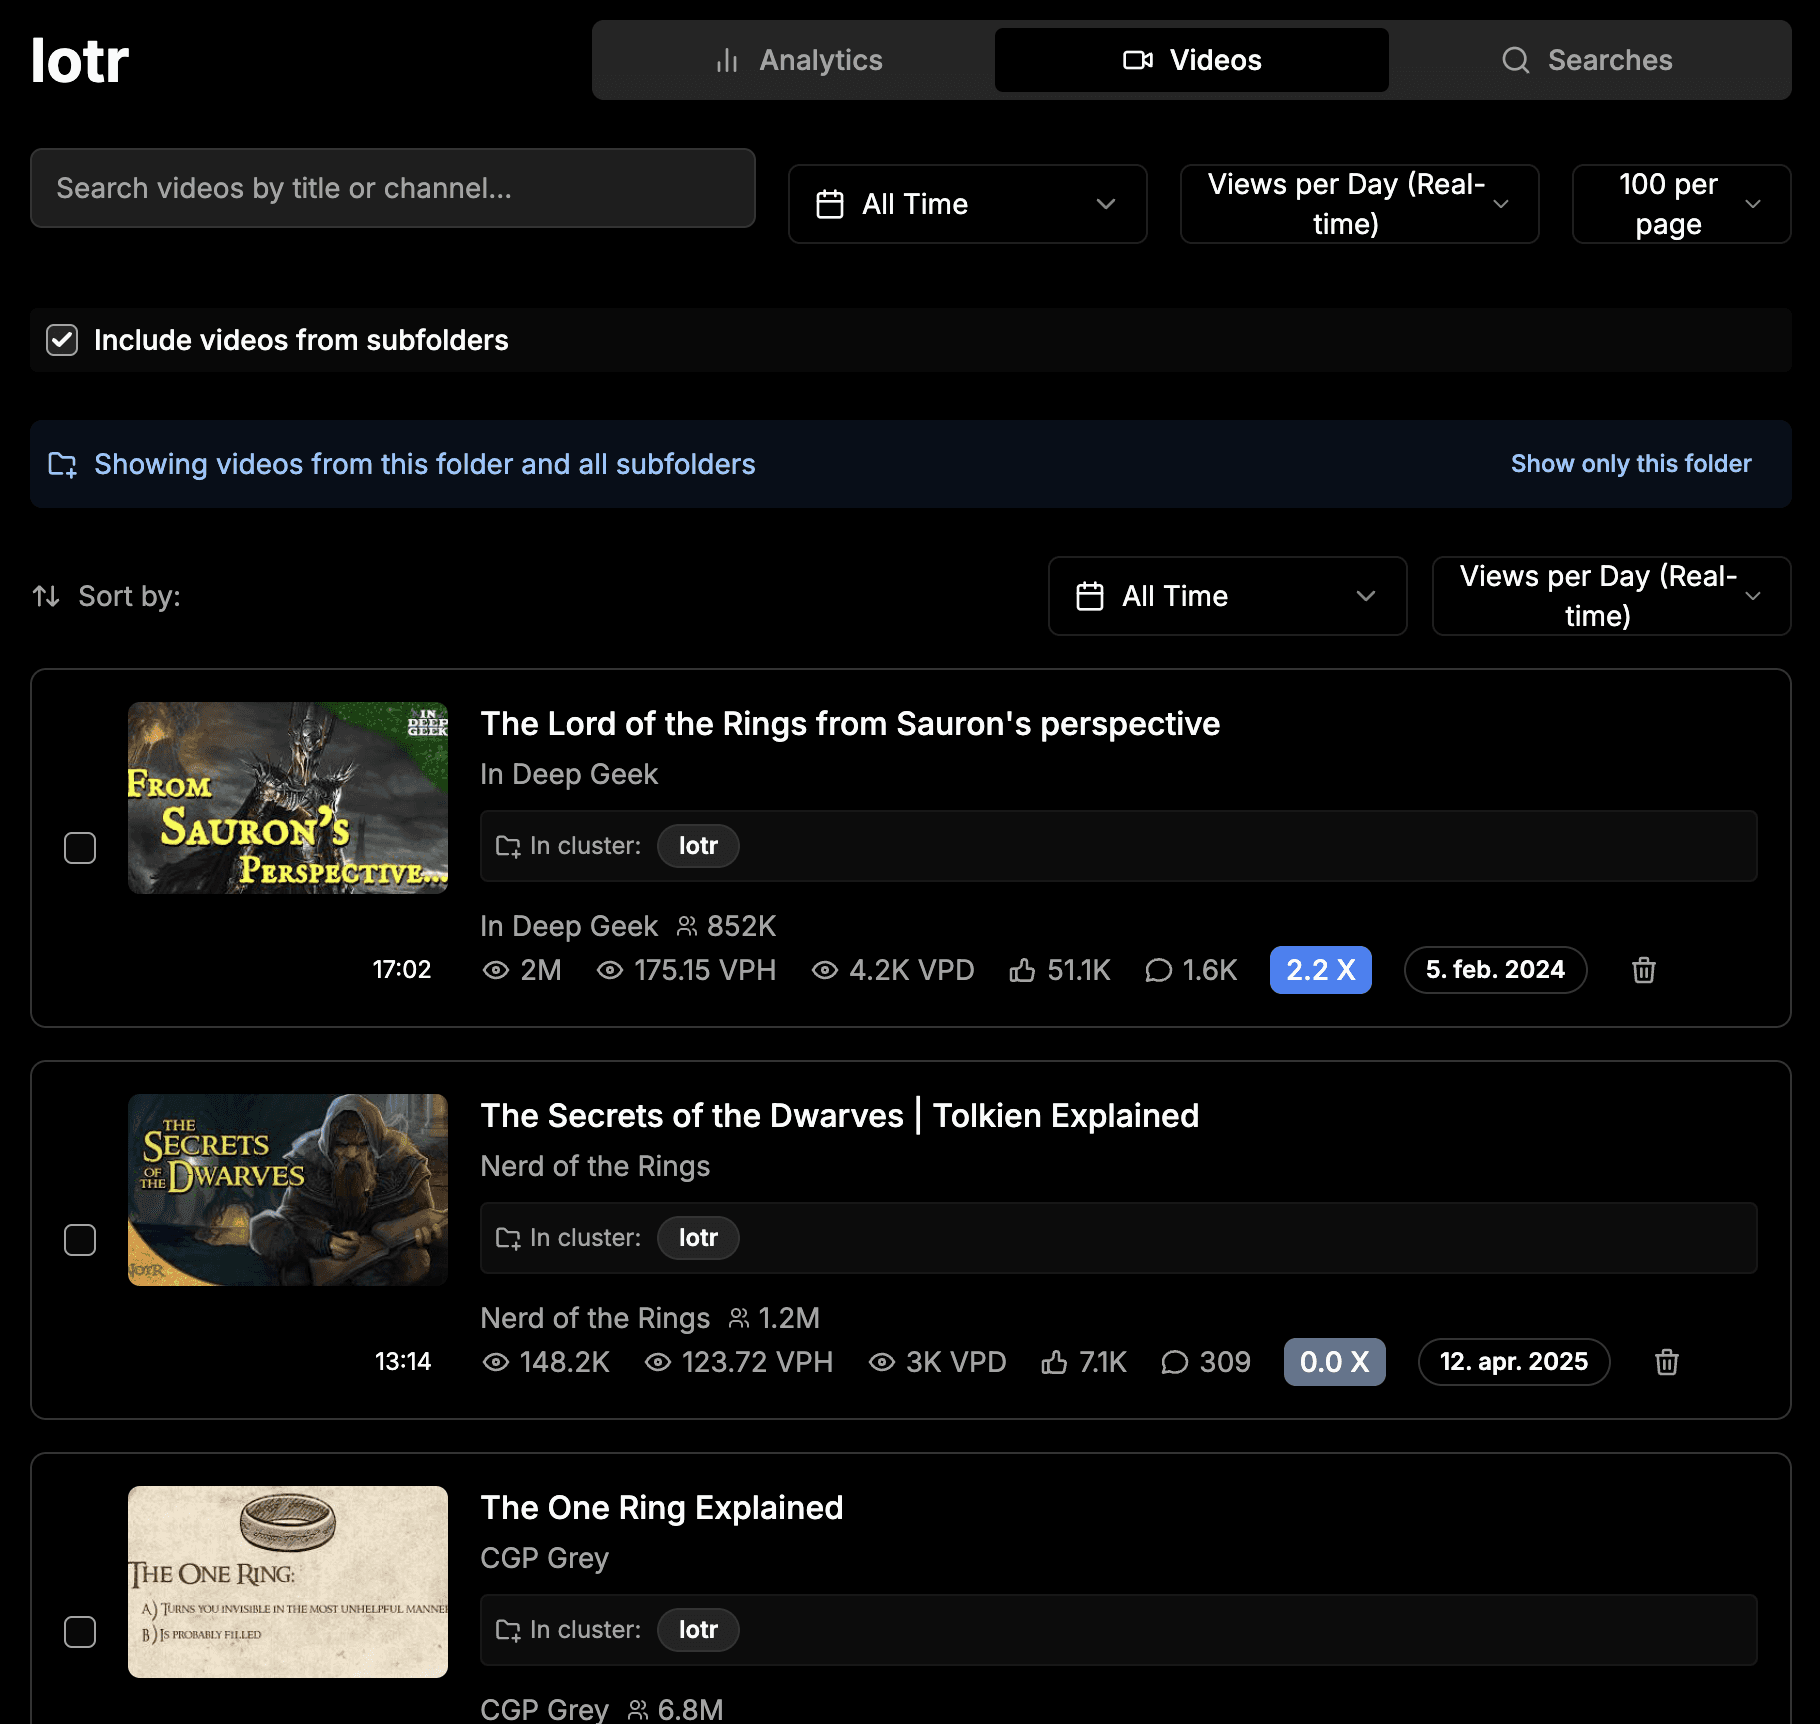The width and height of the screenshot is (1820, 1724).
Task: Open the Analytics tab
Action: pos(797,60)
